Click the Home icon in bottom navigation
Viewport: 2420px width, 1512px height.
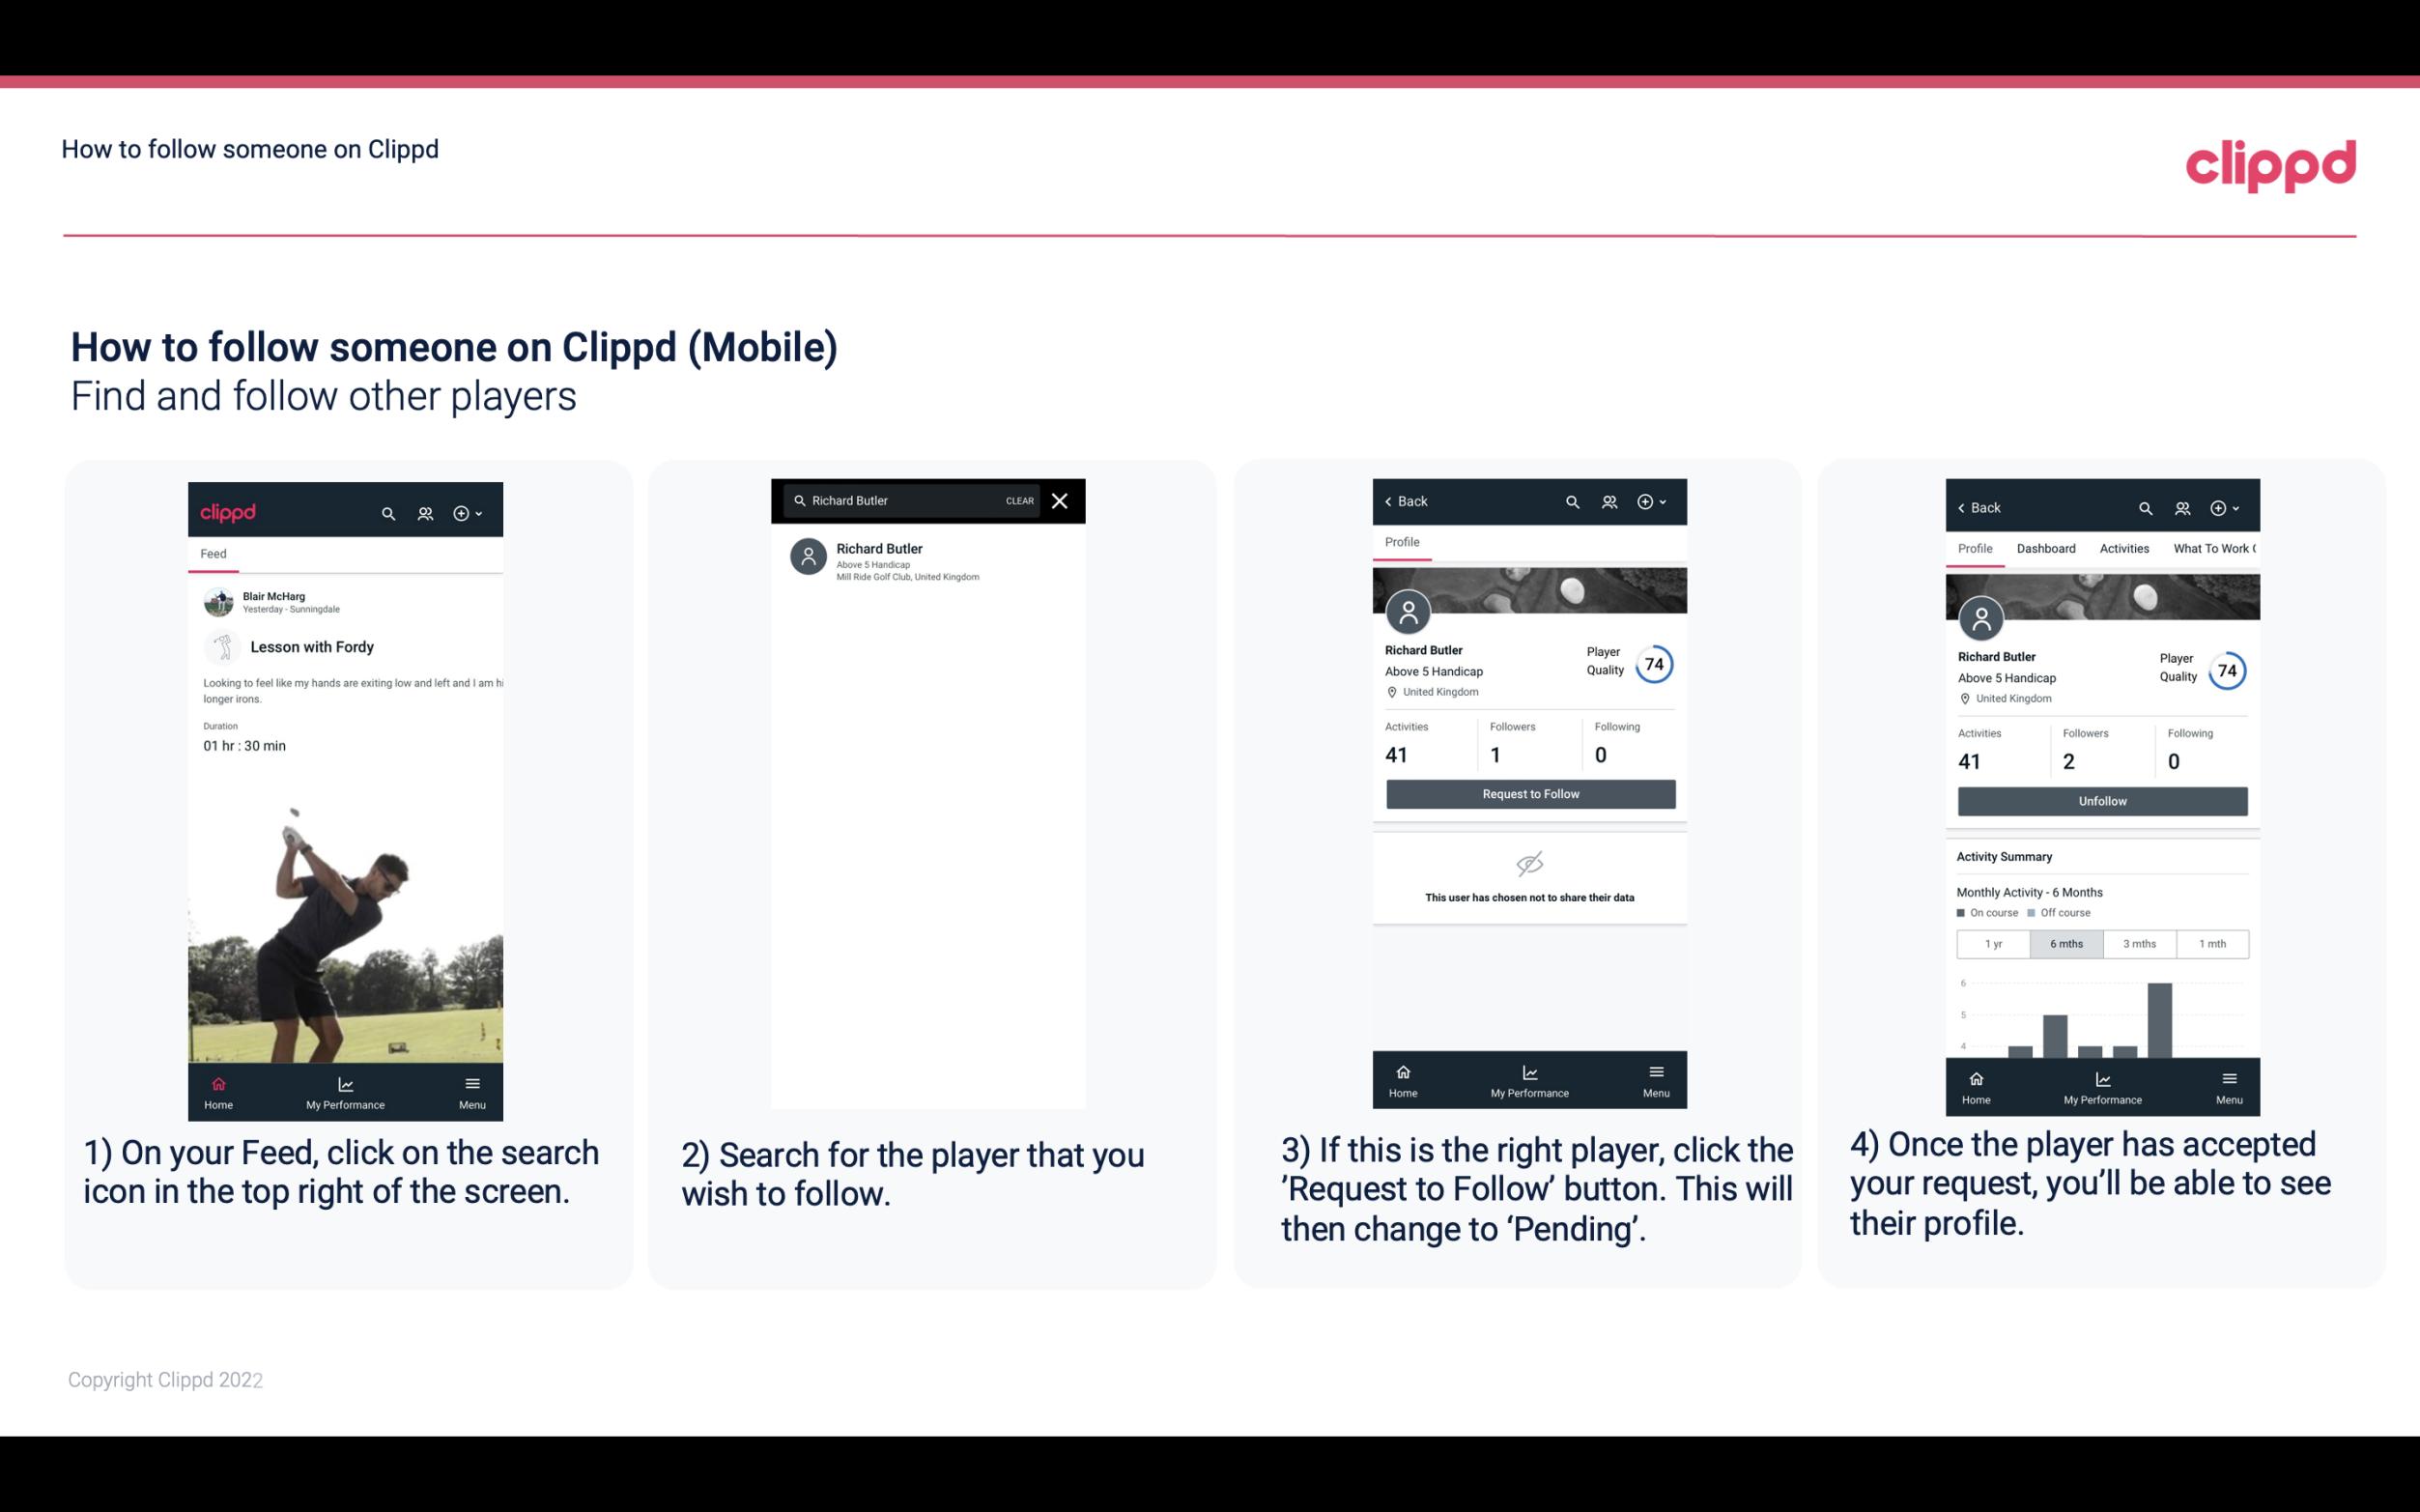(x=217, y=1085)
